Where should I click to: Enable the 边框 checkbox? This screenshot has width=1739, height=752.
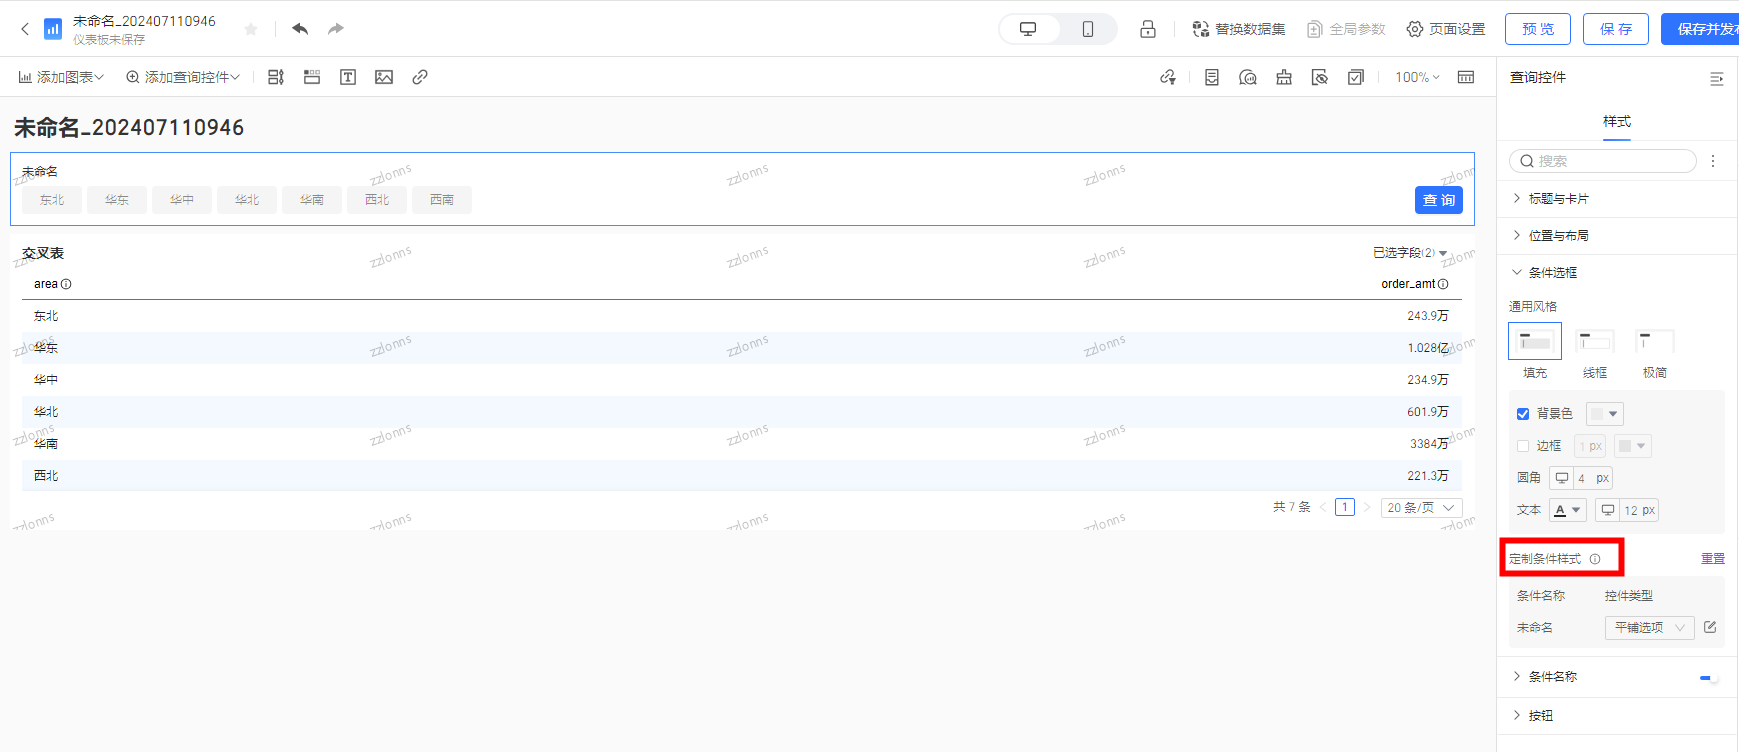coord(1523,446)
